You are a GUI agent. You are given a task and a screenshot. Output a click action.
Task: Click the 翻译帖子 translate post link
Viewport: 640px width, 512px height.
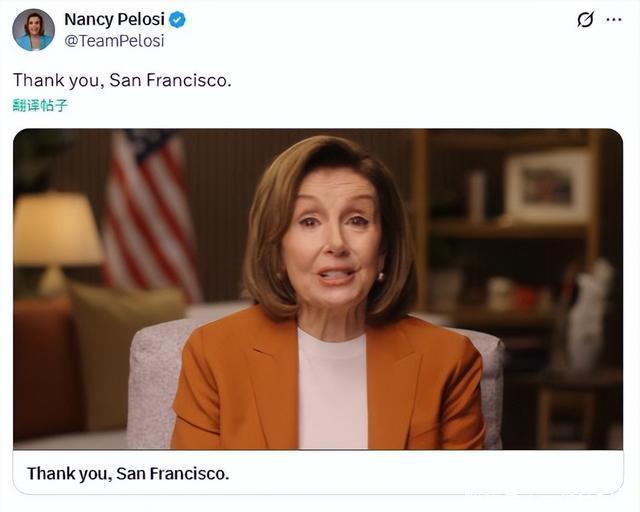(x=40, y=105)
